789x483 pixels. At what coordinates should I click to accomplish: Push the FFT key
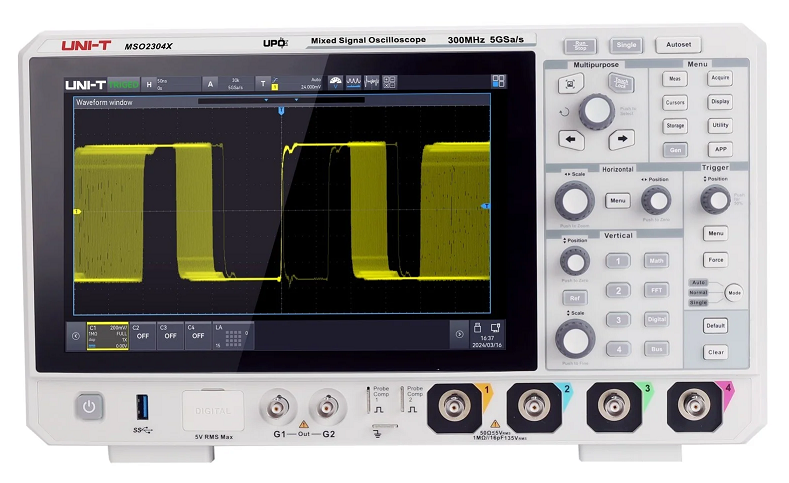[657, 290]
